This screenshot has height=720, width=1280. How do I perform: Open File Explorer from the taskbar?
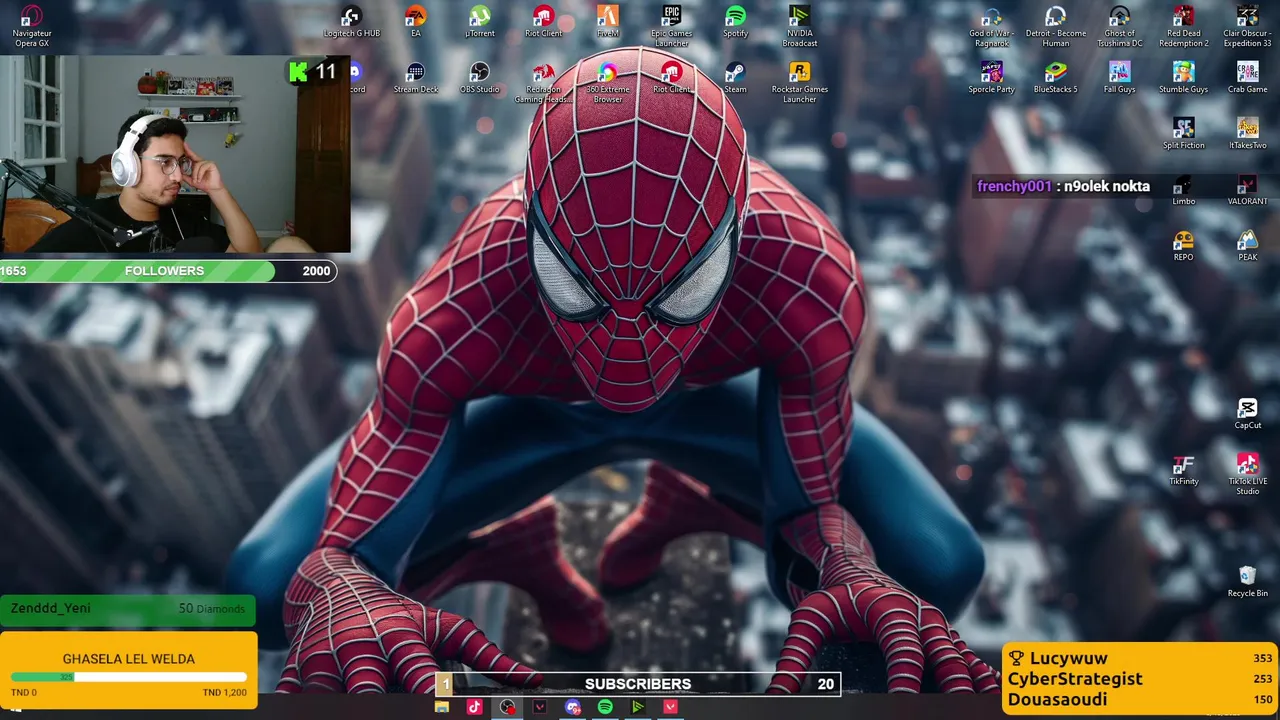[x=442, y=707]
